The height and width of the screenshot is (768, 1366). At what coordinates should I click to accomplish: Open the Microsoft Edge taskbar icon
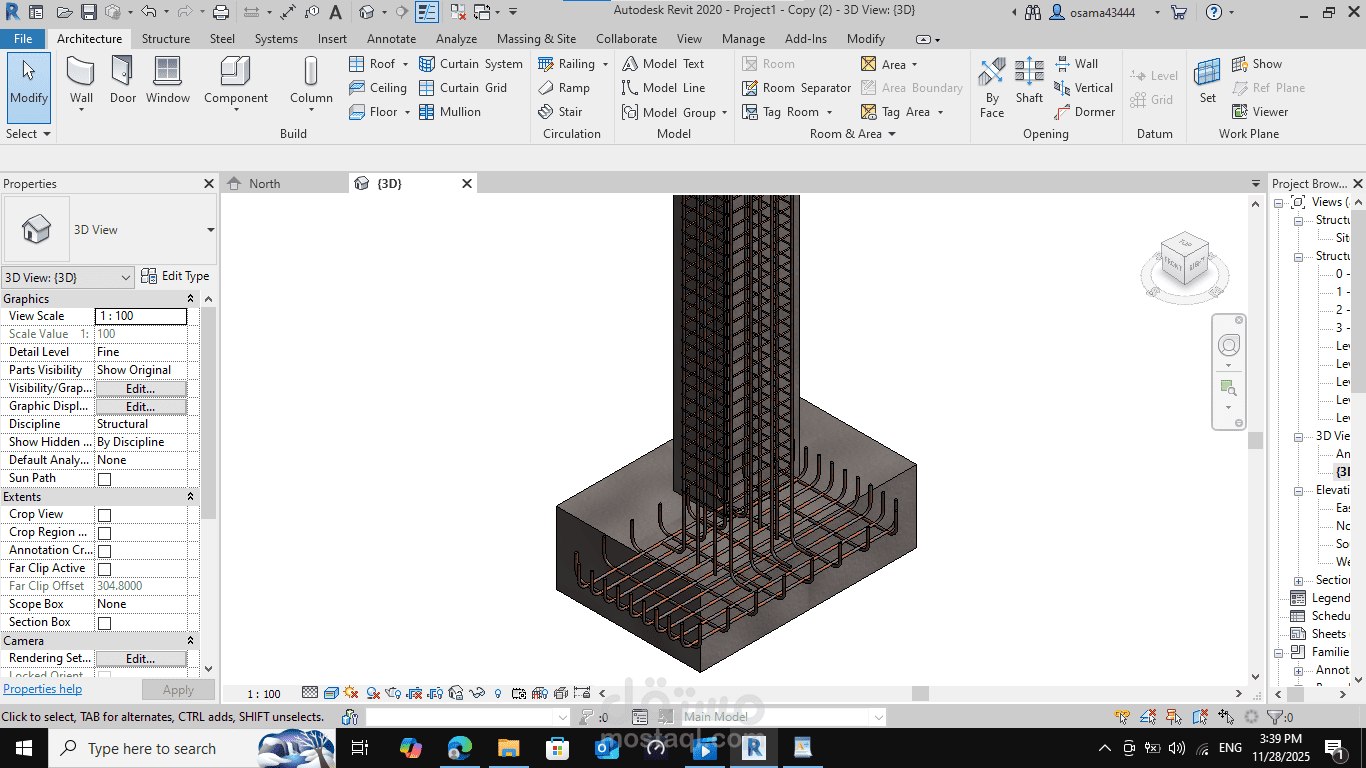(x=459, y=747)
